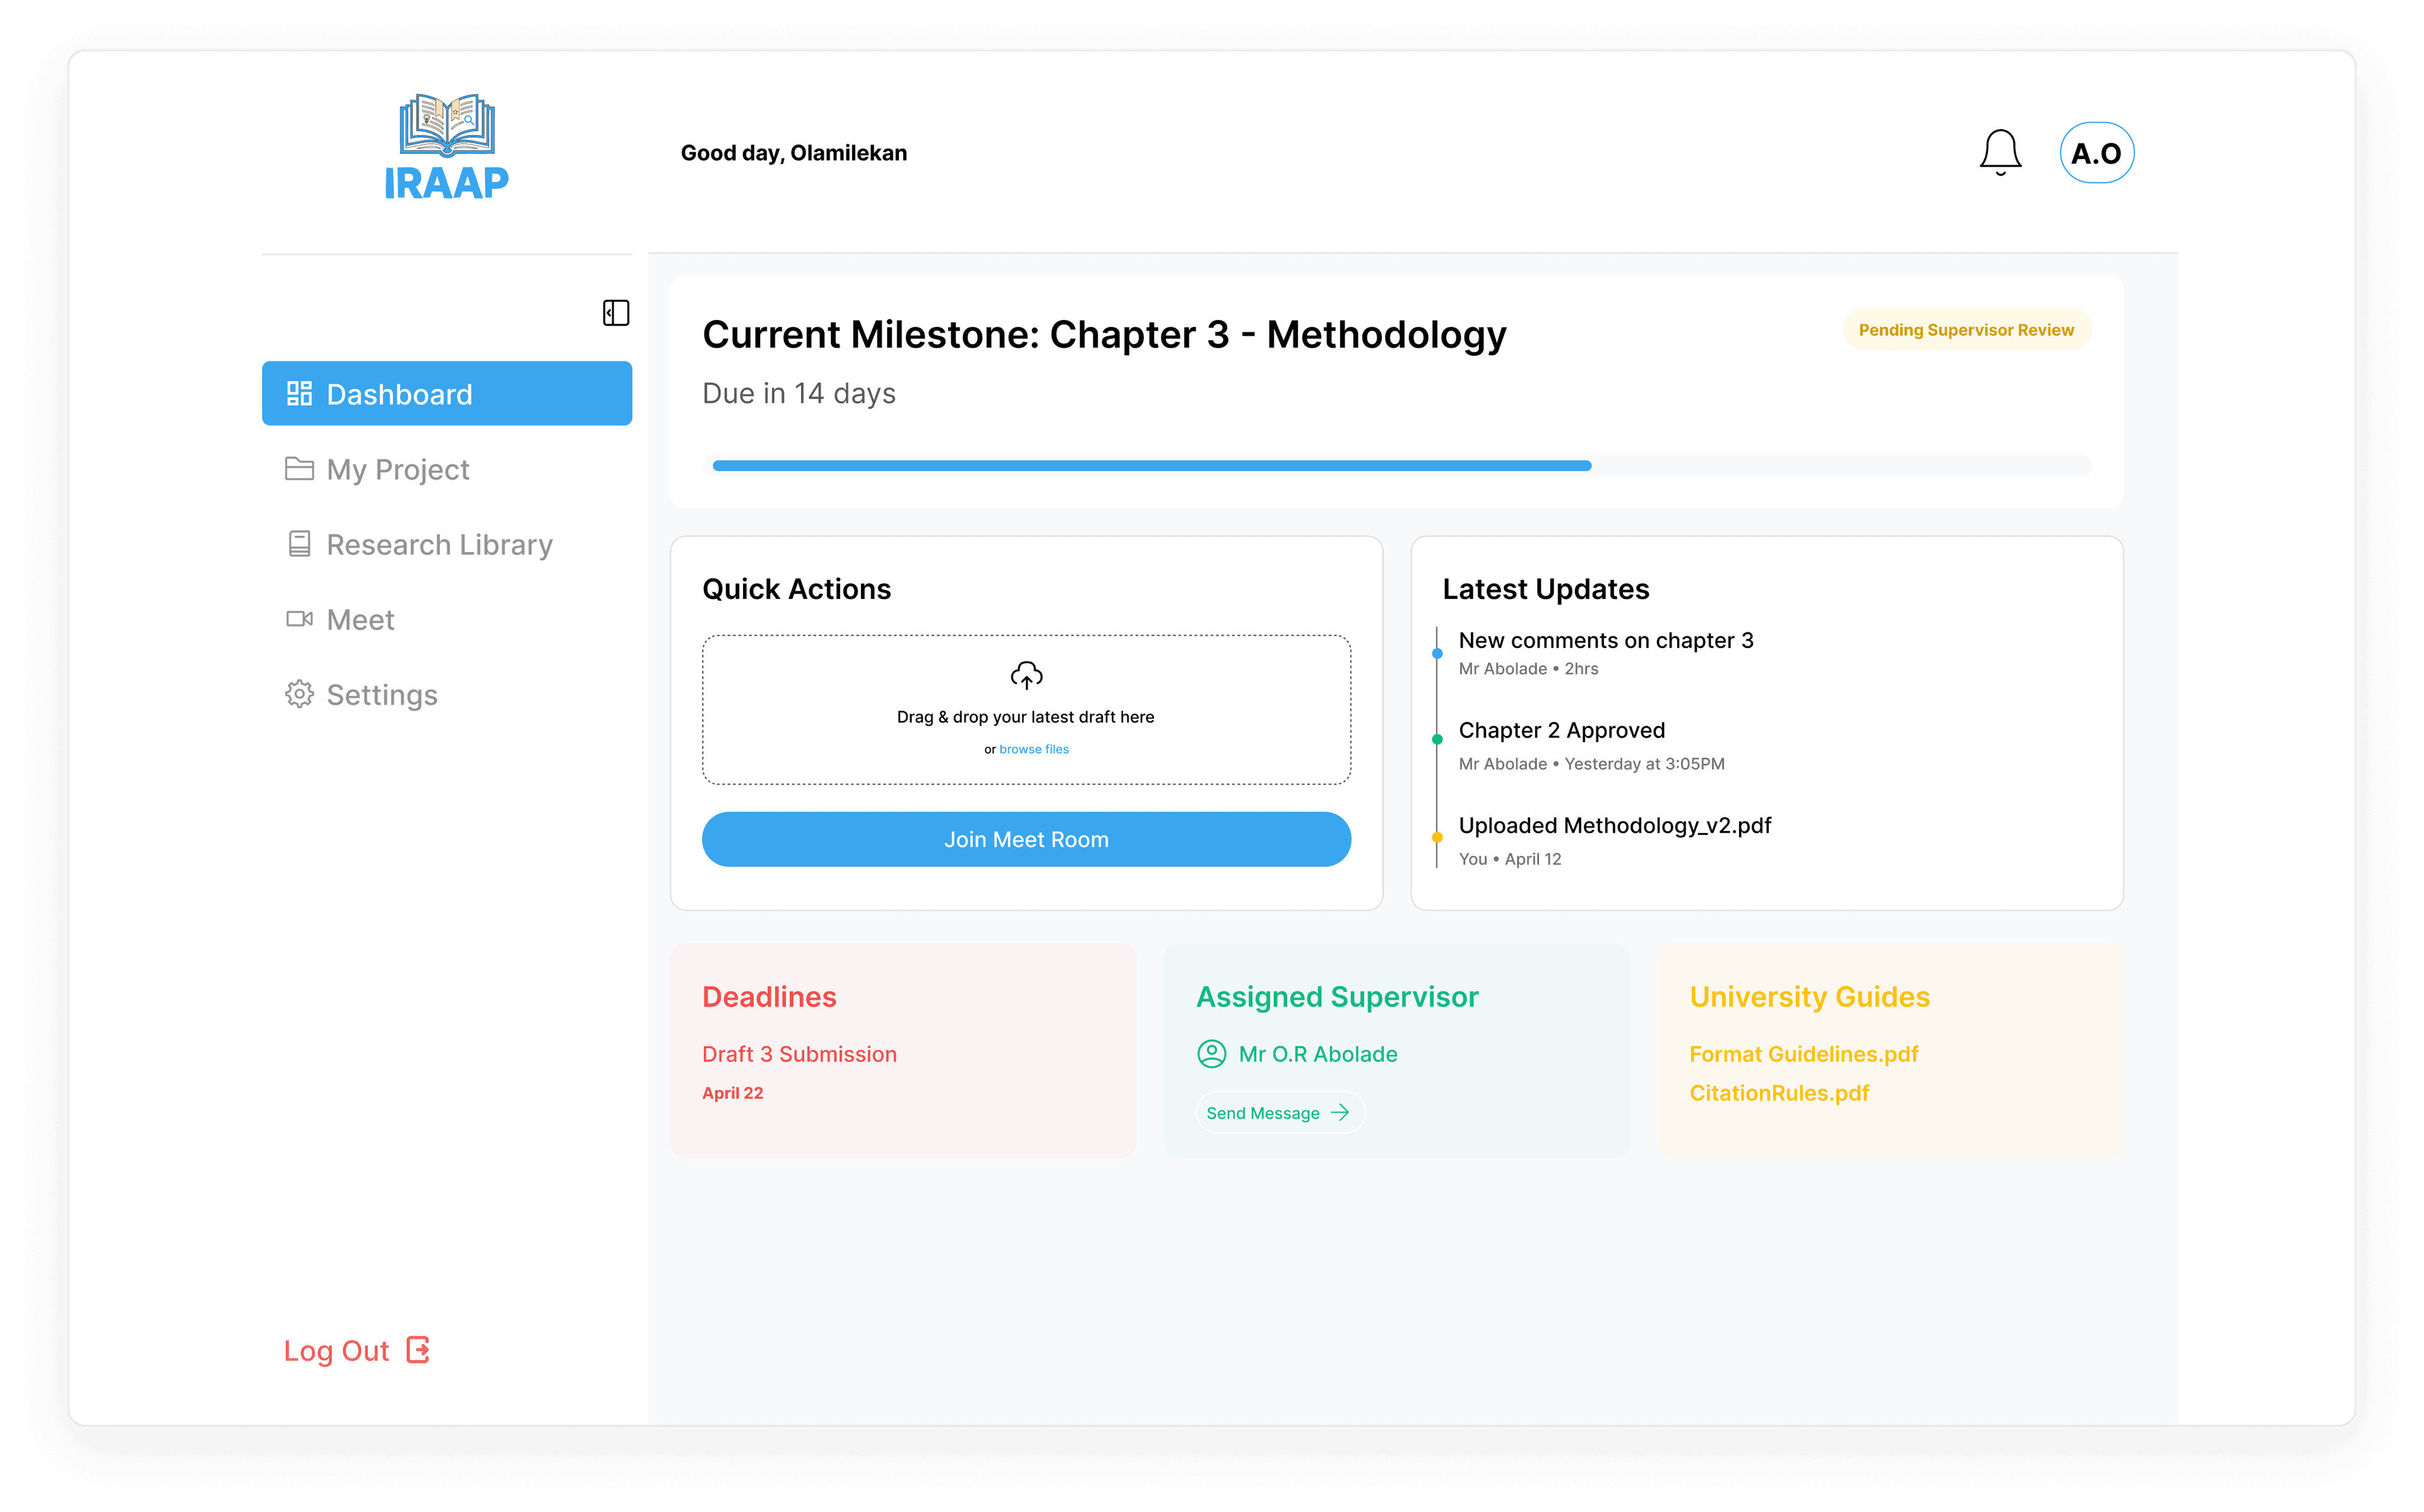The height and width of the screenshot is (1512, 2424).
Task: Open Meet from the sidebar
Action: (447, 619)
